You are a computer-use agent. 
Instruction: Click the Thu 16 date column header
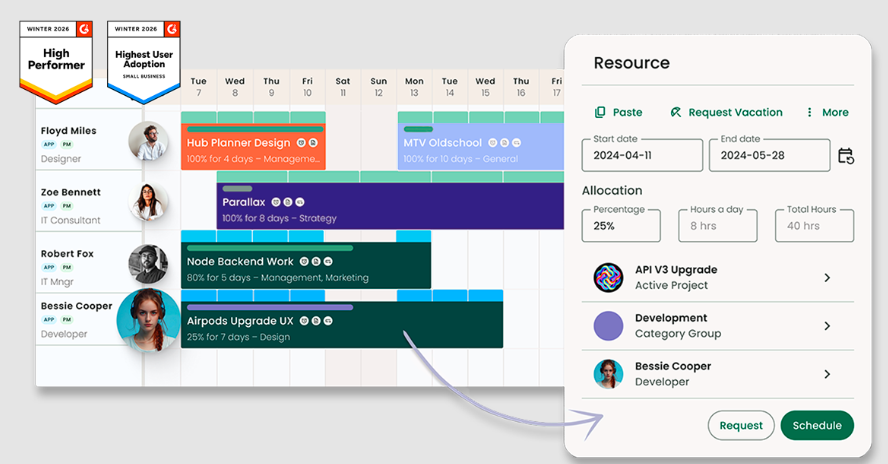pos(521,87)
